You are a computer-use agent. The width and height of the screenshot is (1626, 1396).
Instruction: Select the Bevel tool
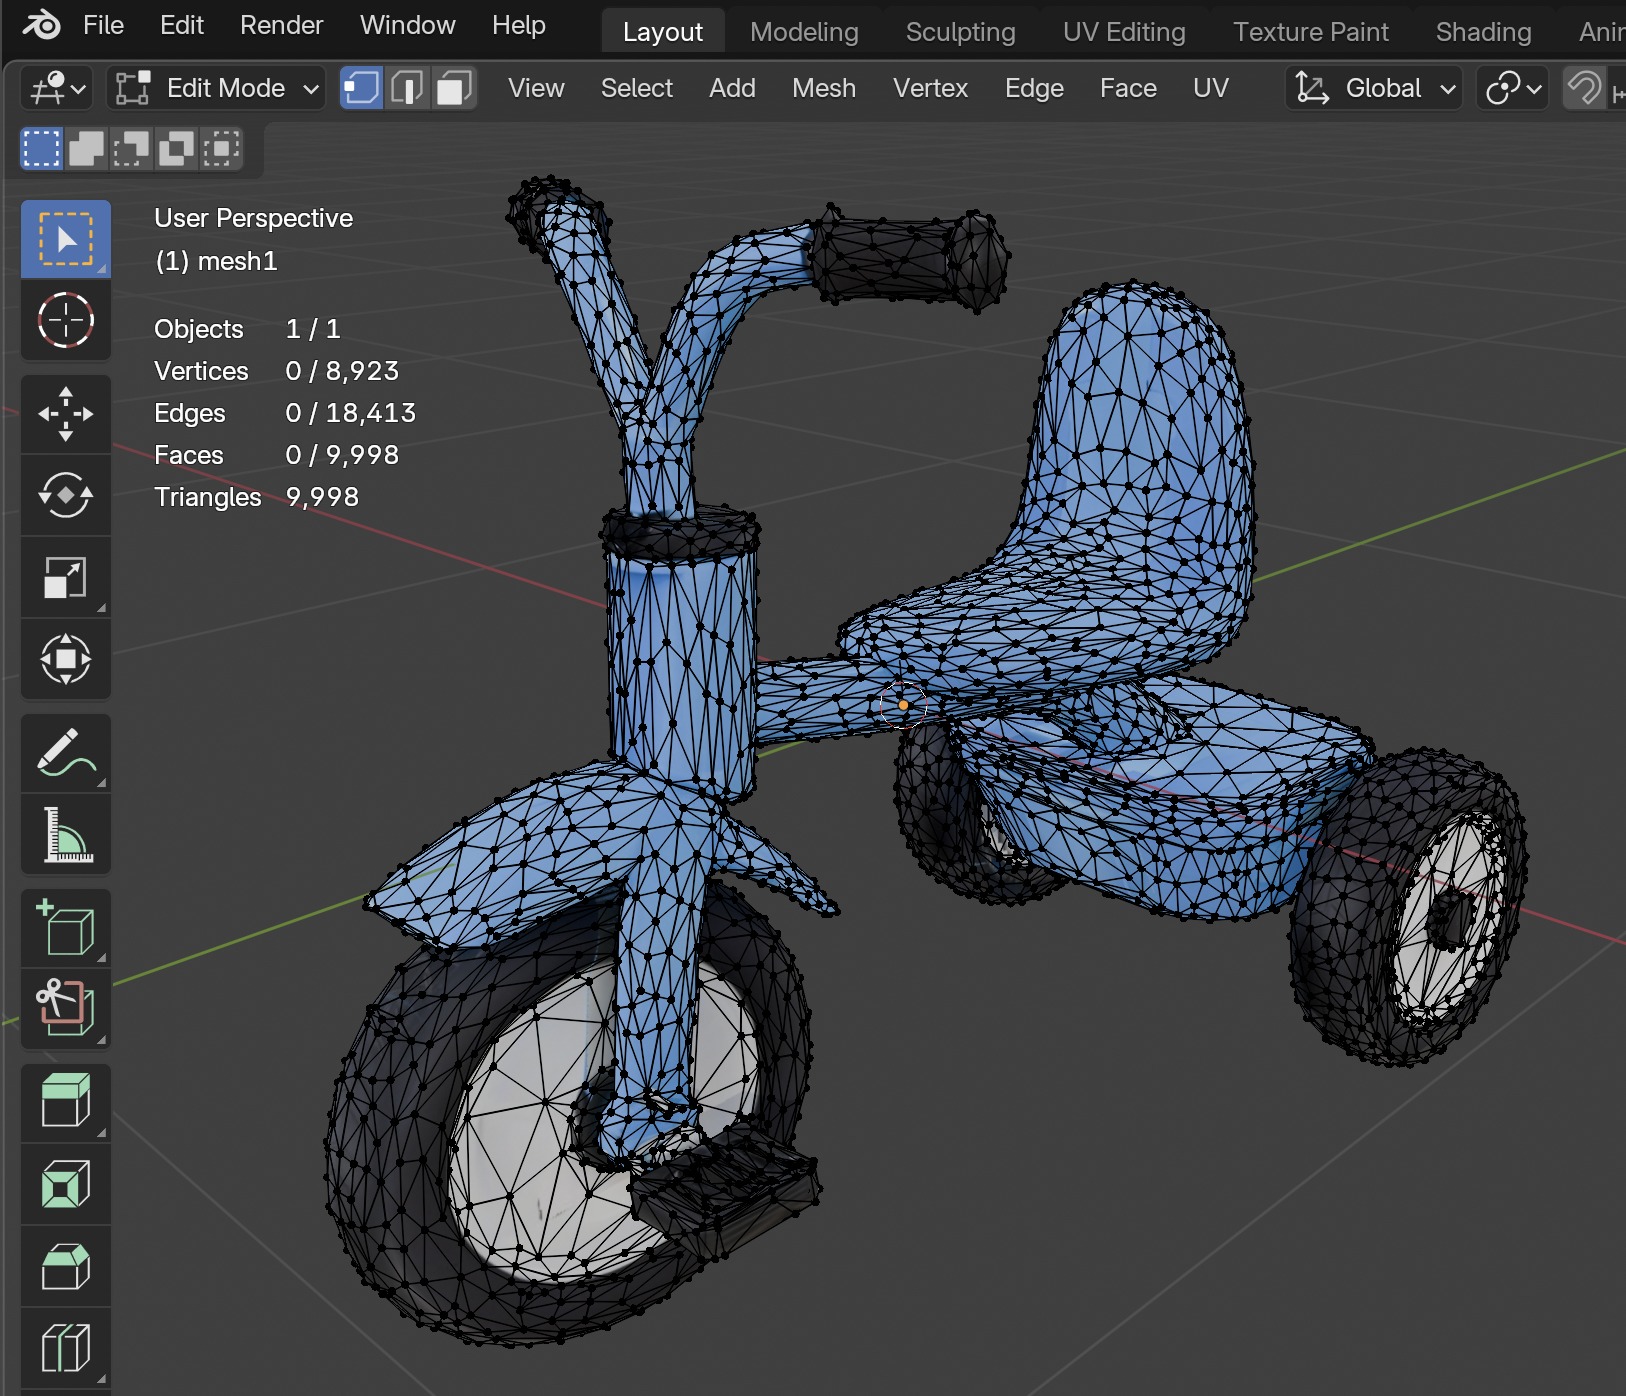66,1266
